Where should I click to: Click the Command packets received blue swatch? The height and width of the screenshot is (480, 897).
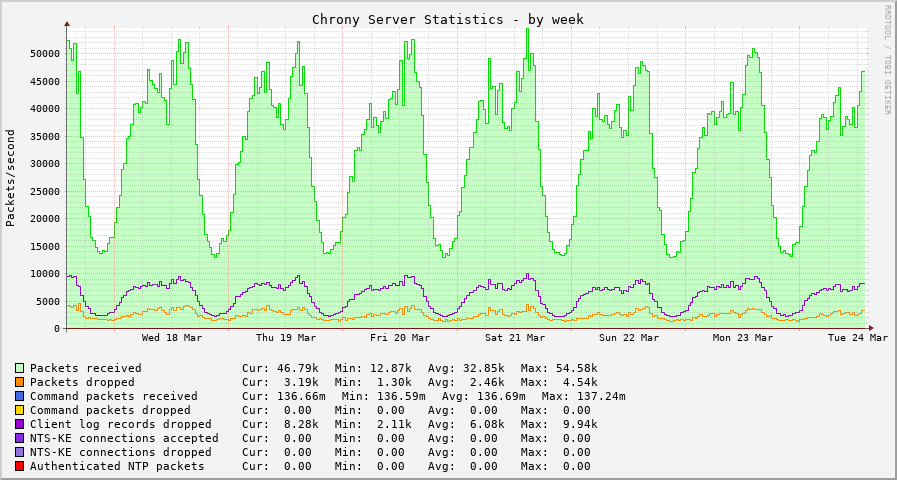pos(20,396)
